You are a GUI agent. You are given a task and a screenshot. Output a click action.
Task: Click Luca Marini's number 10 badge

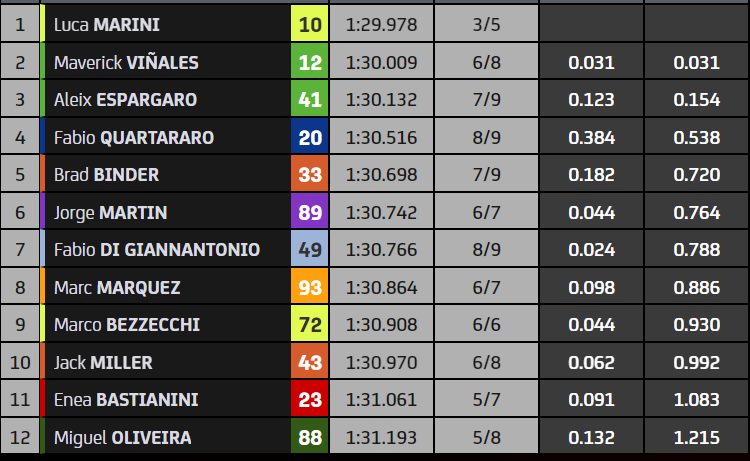310,24
